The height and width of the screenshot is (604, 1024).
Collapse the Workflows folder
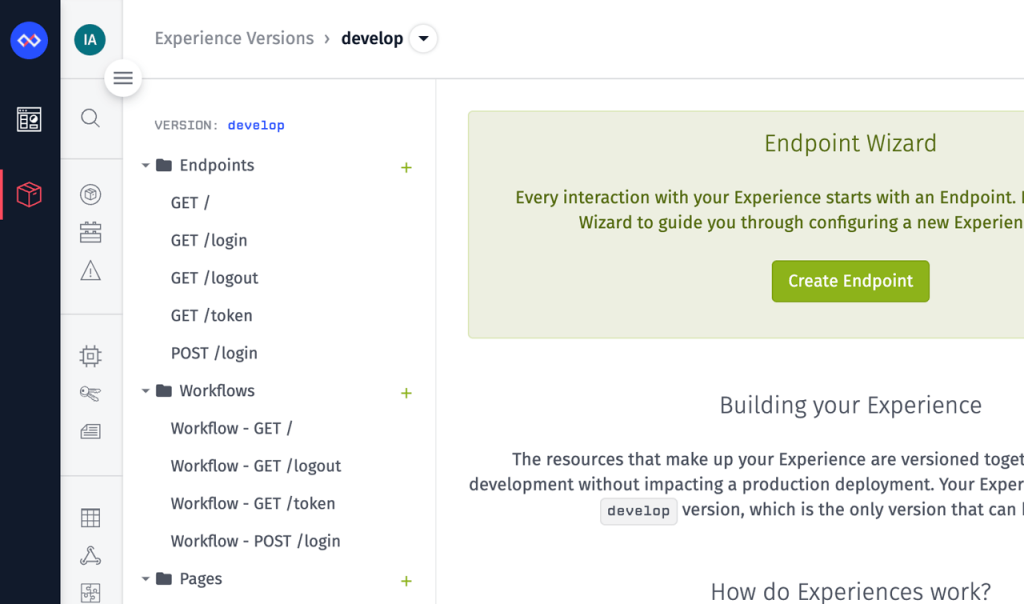click(146, 391)
